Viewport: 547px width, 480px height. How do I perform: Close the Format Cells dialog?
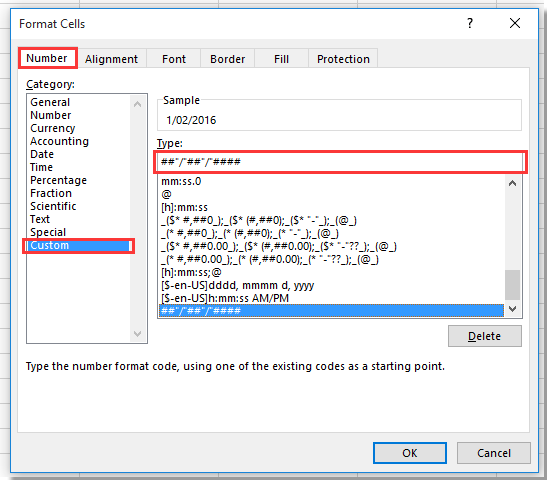pyautogui.click(x=515, y=23)
